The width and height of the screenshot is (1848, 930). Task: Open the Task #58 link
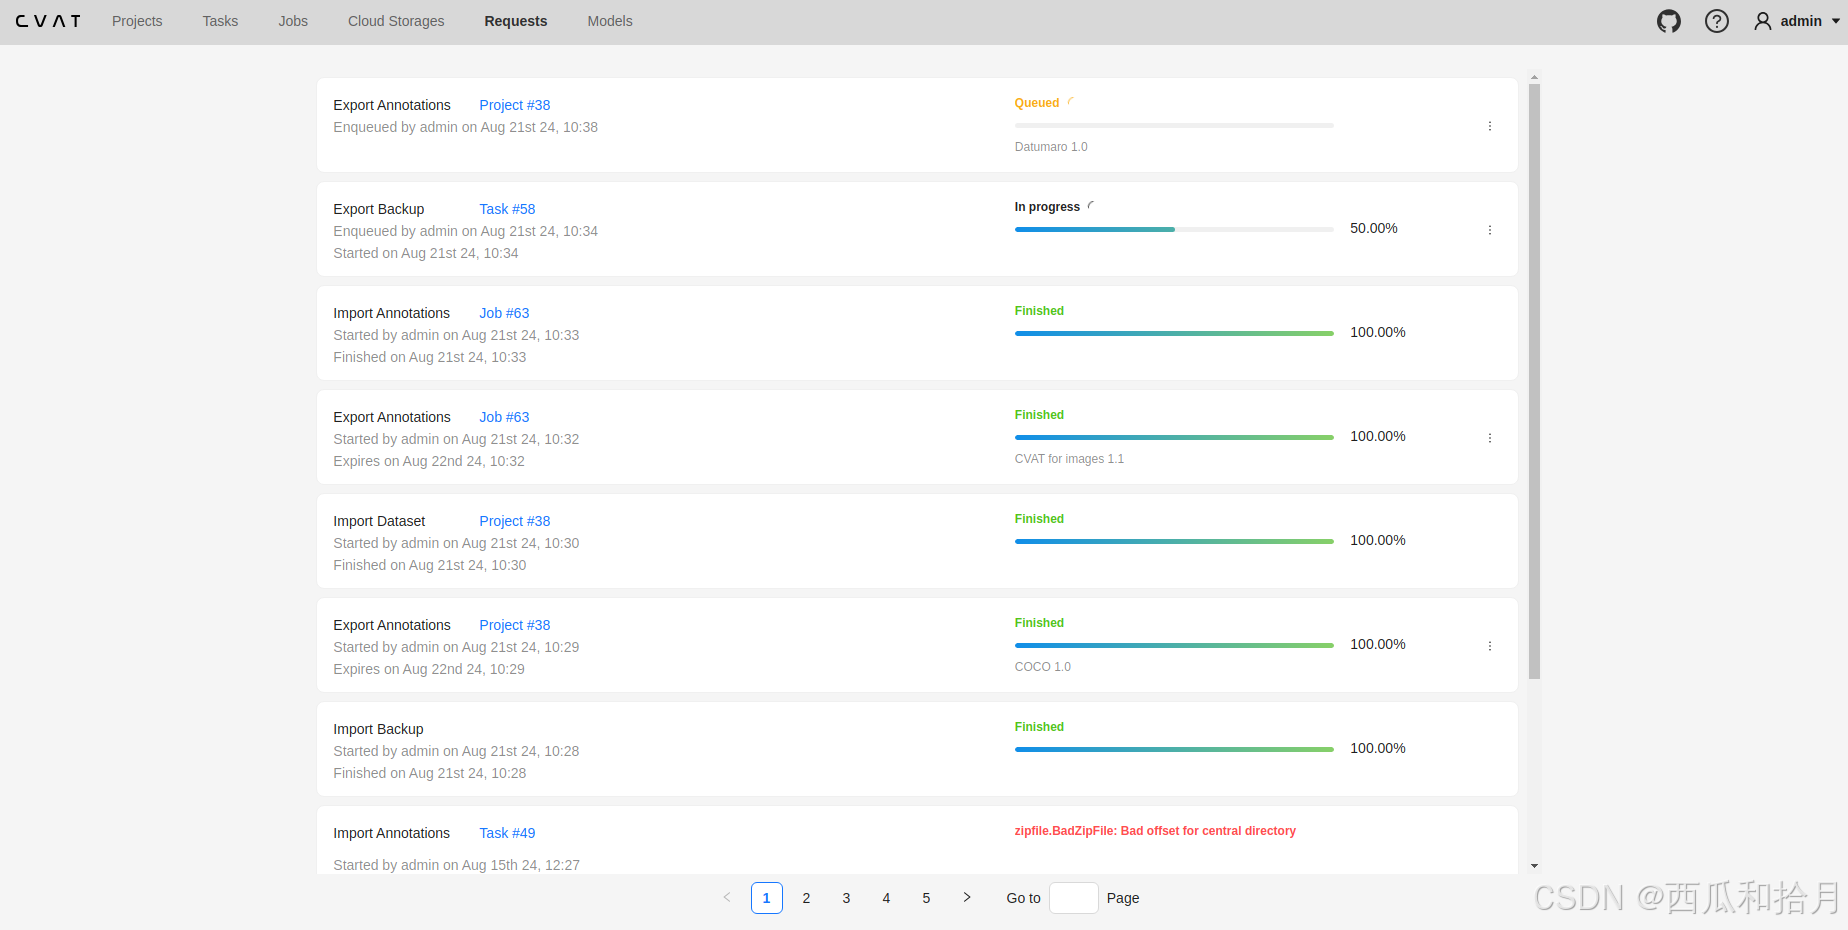(507, 209)
